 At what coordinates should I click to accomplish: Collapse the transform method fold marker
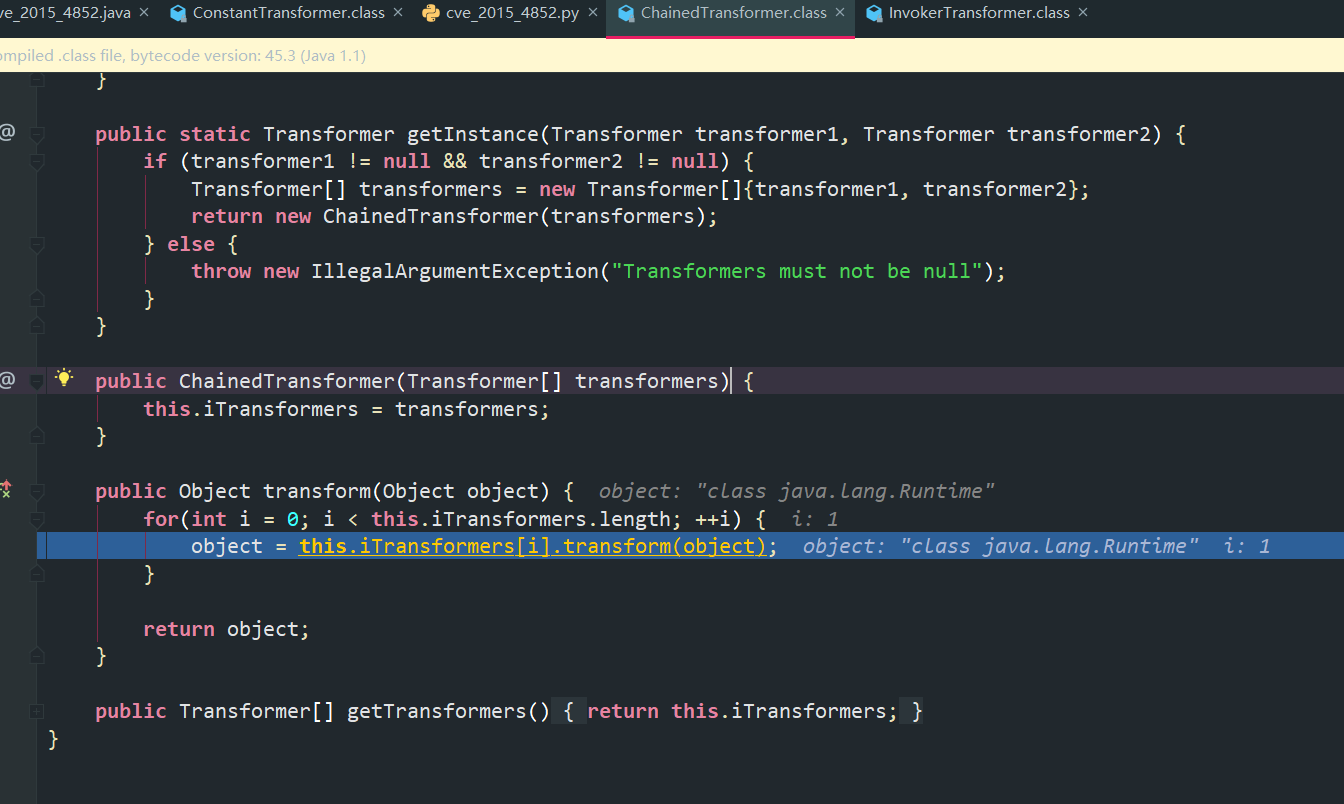37,492
